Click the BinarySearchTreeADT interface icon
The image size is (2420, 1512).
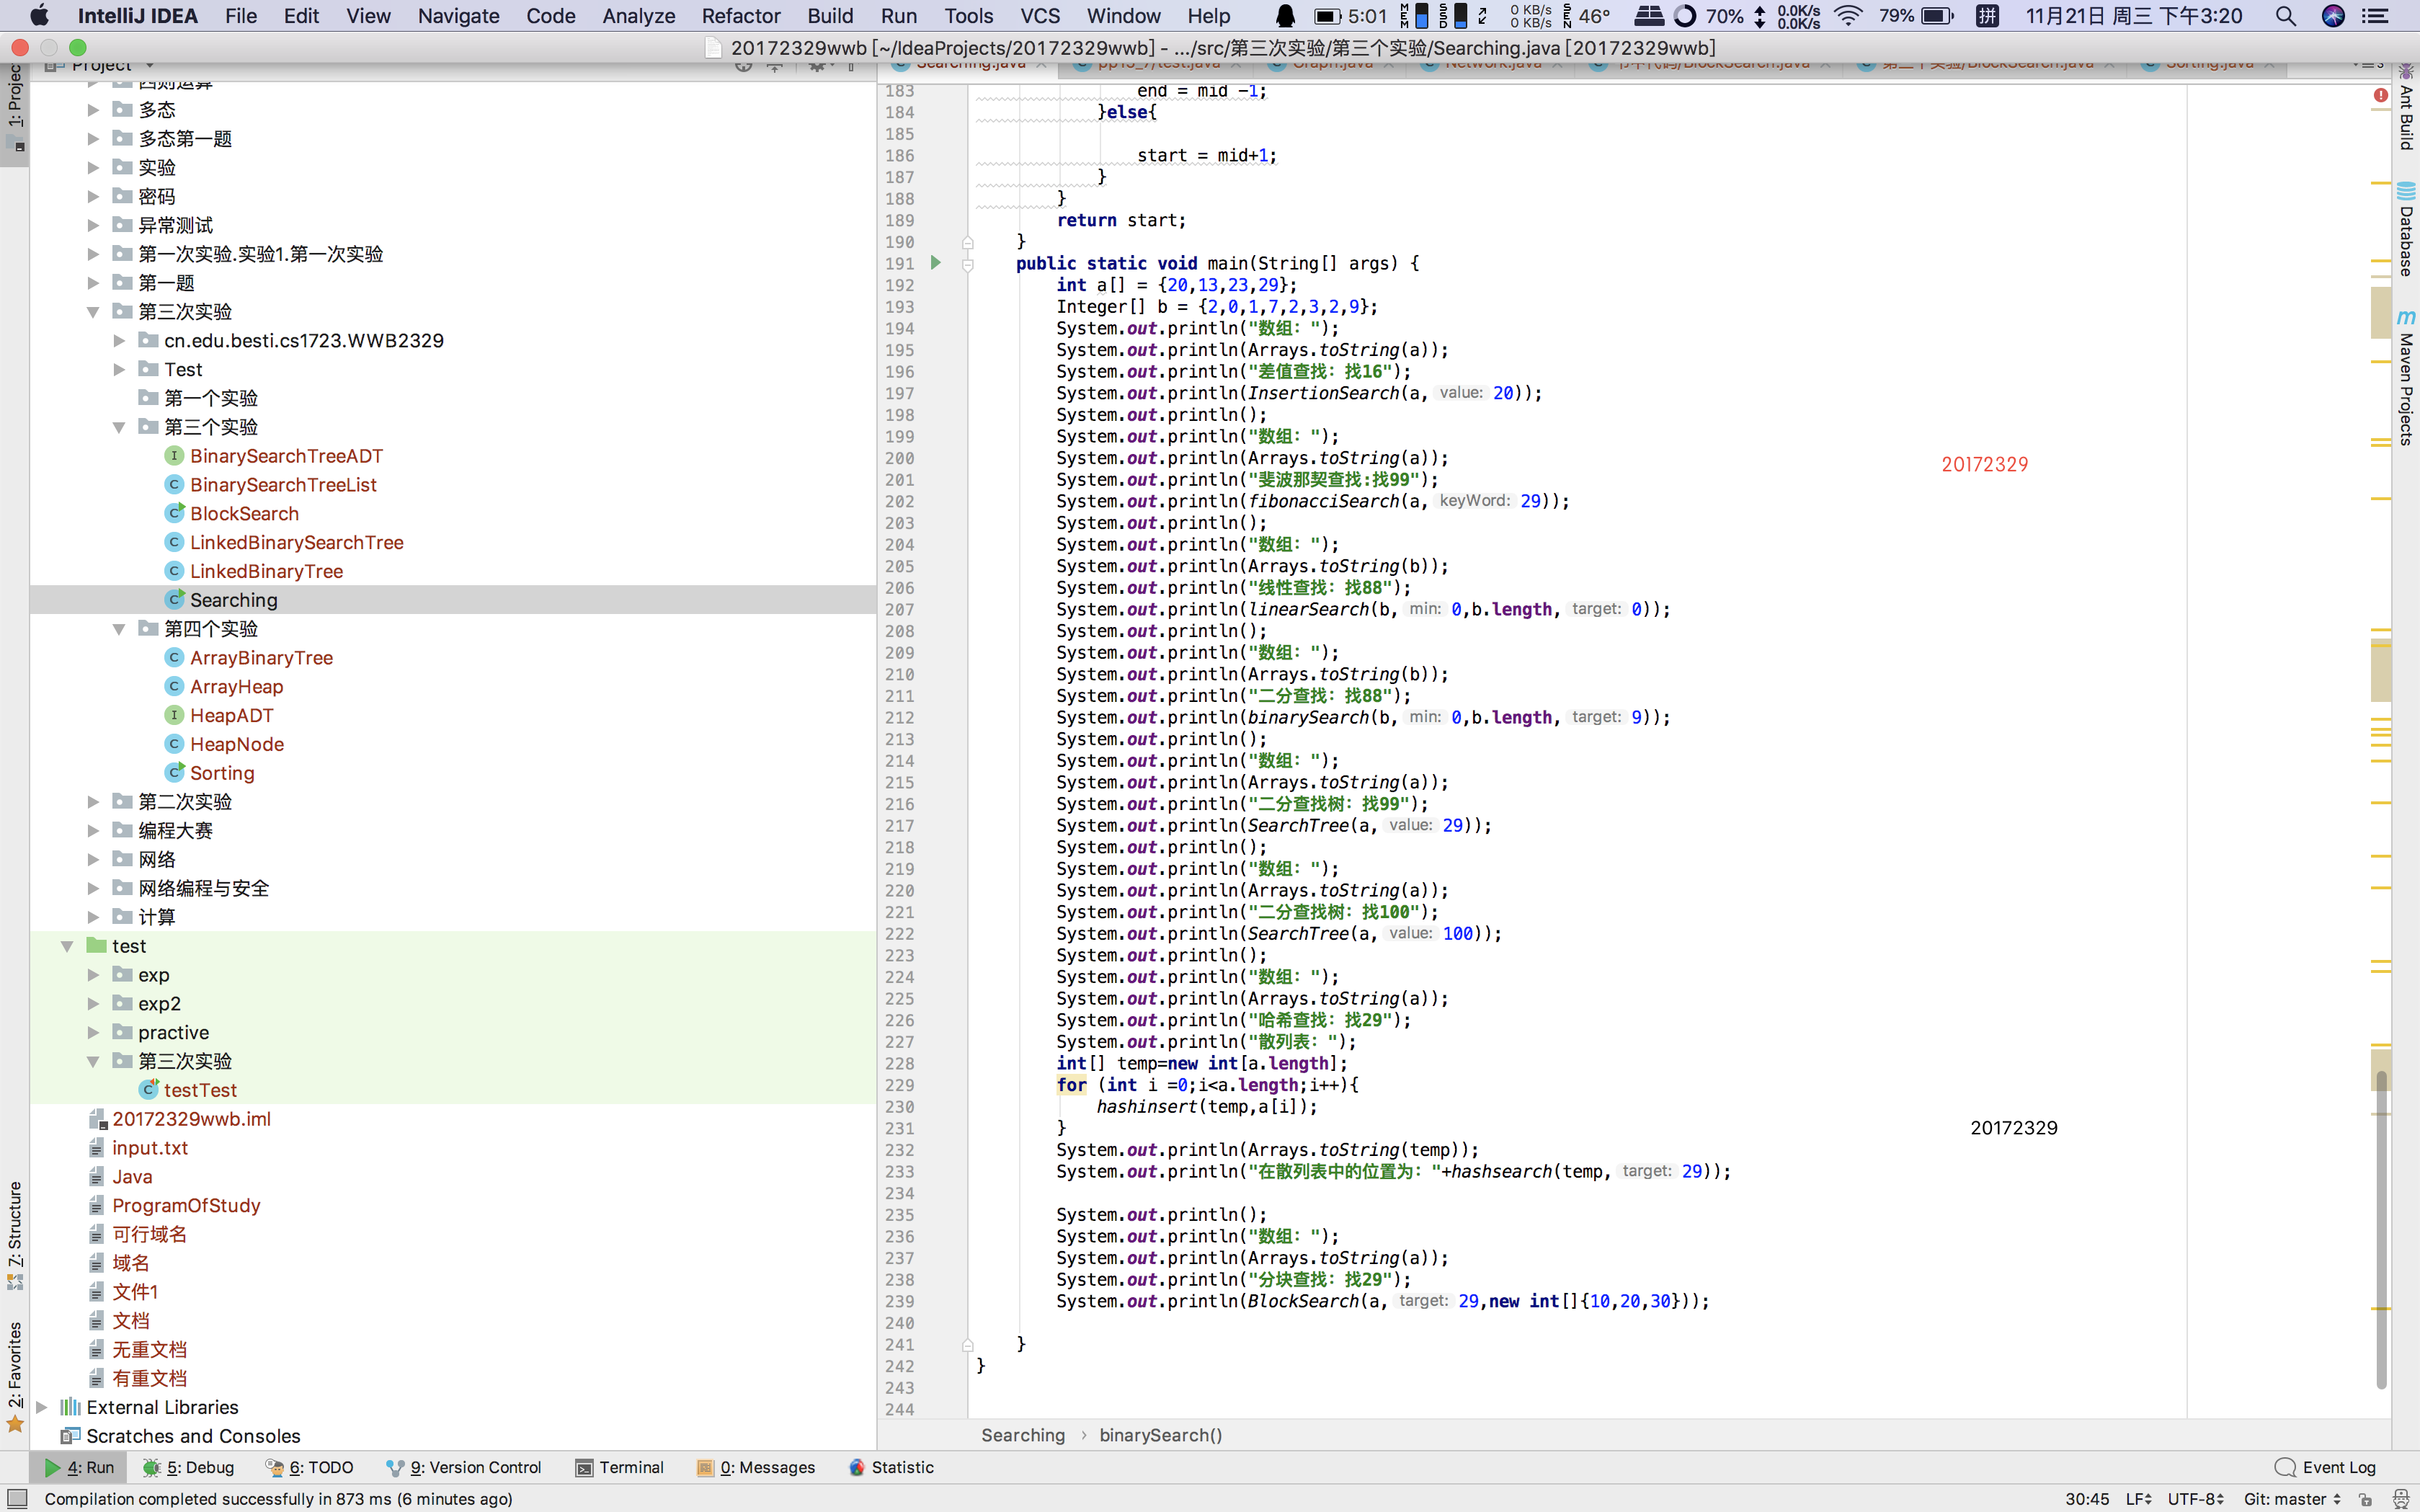pos(174,456)
